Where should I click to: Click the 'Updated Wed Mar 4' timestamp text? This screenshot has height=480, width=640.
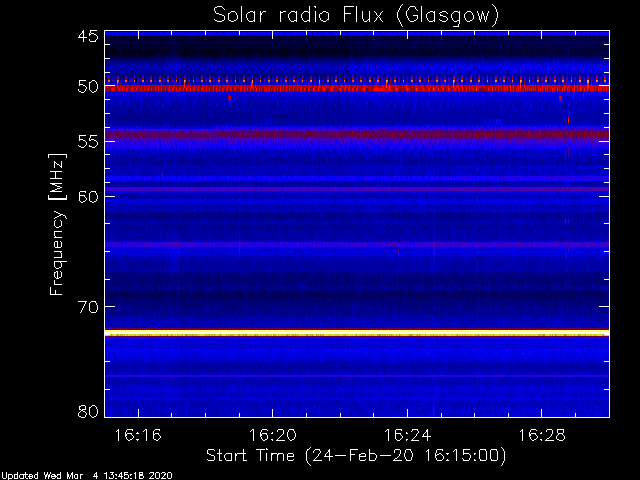pyautogui.click(x=87, y=476)
